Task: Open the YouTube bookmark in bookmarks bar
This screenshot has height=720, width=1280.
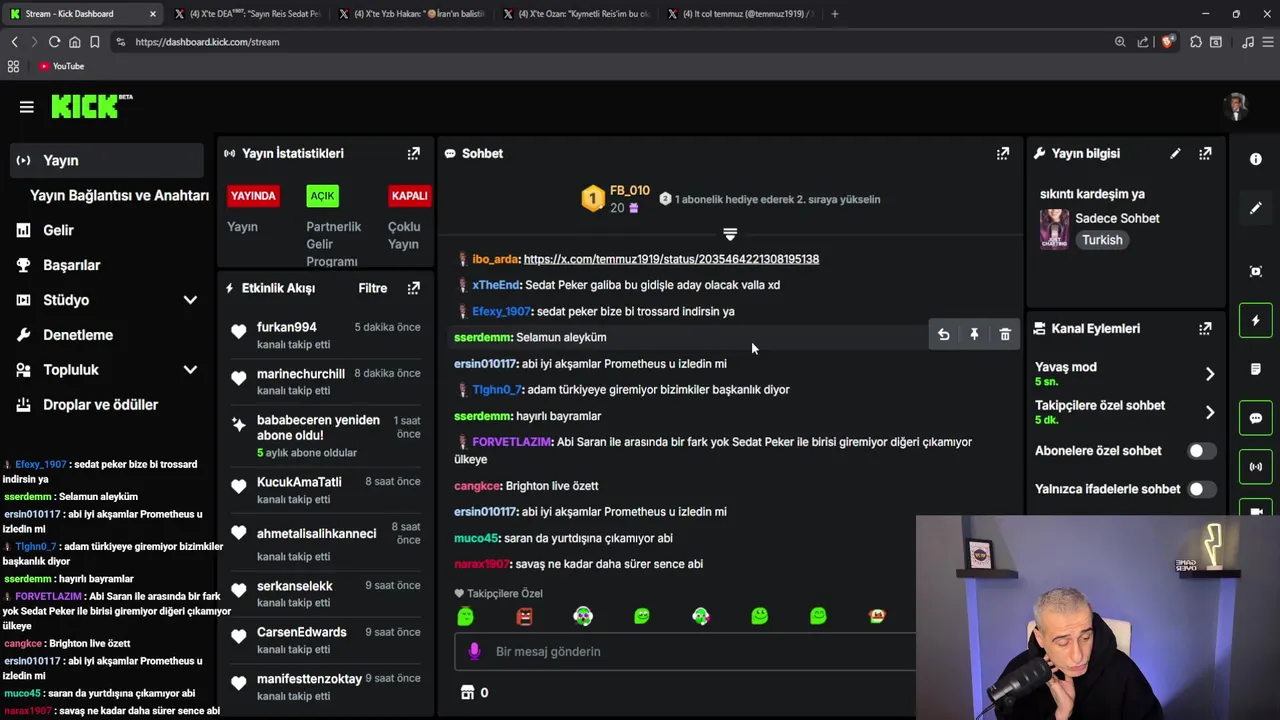Action: coord(61,66)
